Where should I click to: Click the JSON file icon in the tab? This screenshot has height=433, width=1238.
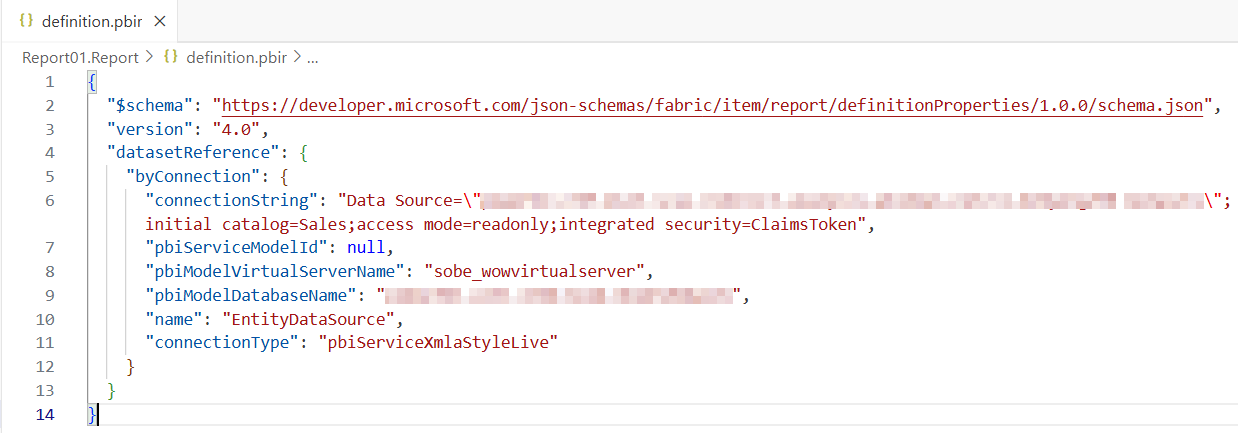pos(26,21)
